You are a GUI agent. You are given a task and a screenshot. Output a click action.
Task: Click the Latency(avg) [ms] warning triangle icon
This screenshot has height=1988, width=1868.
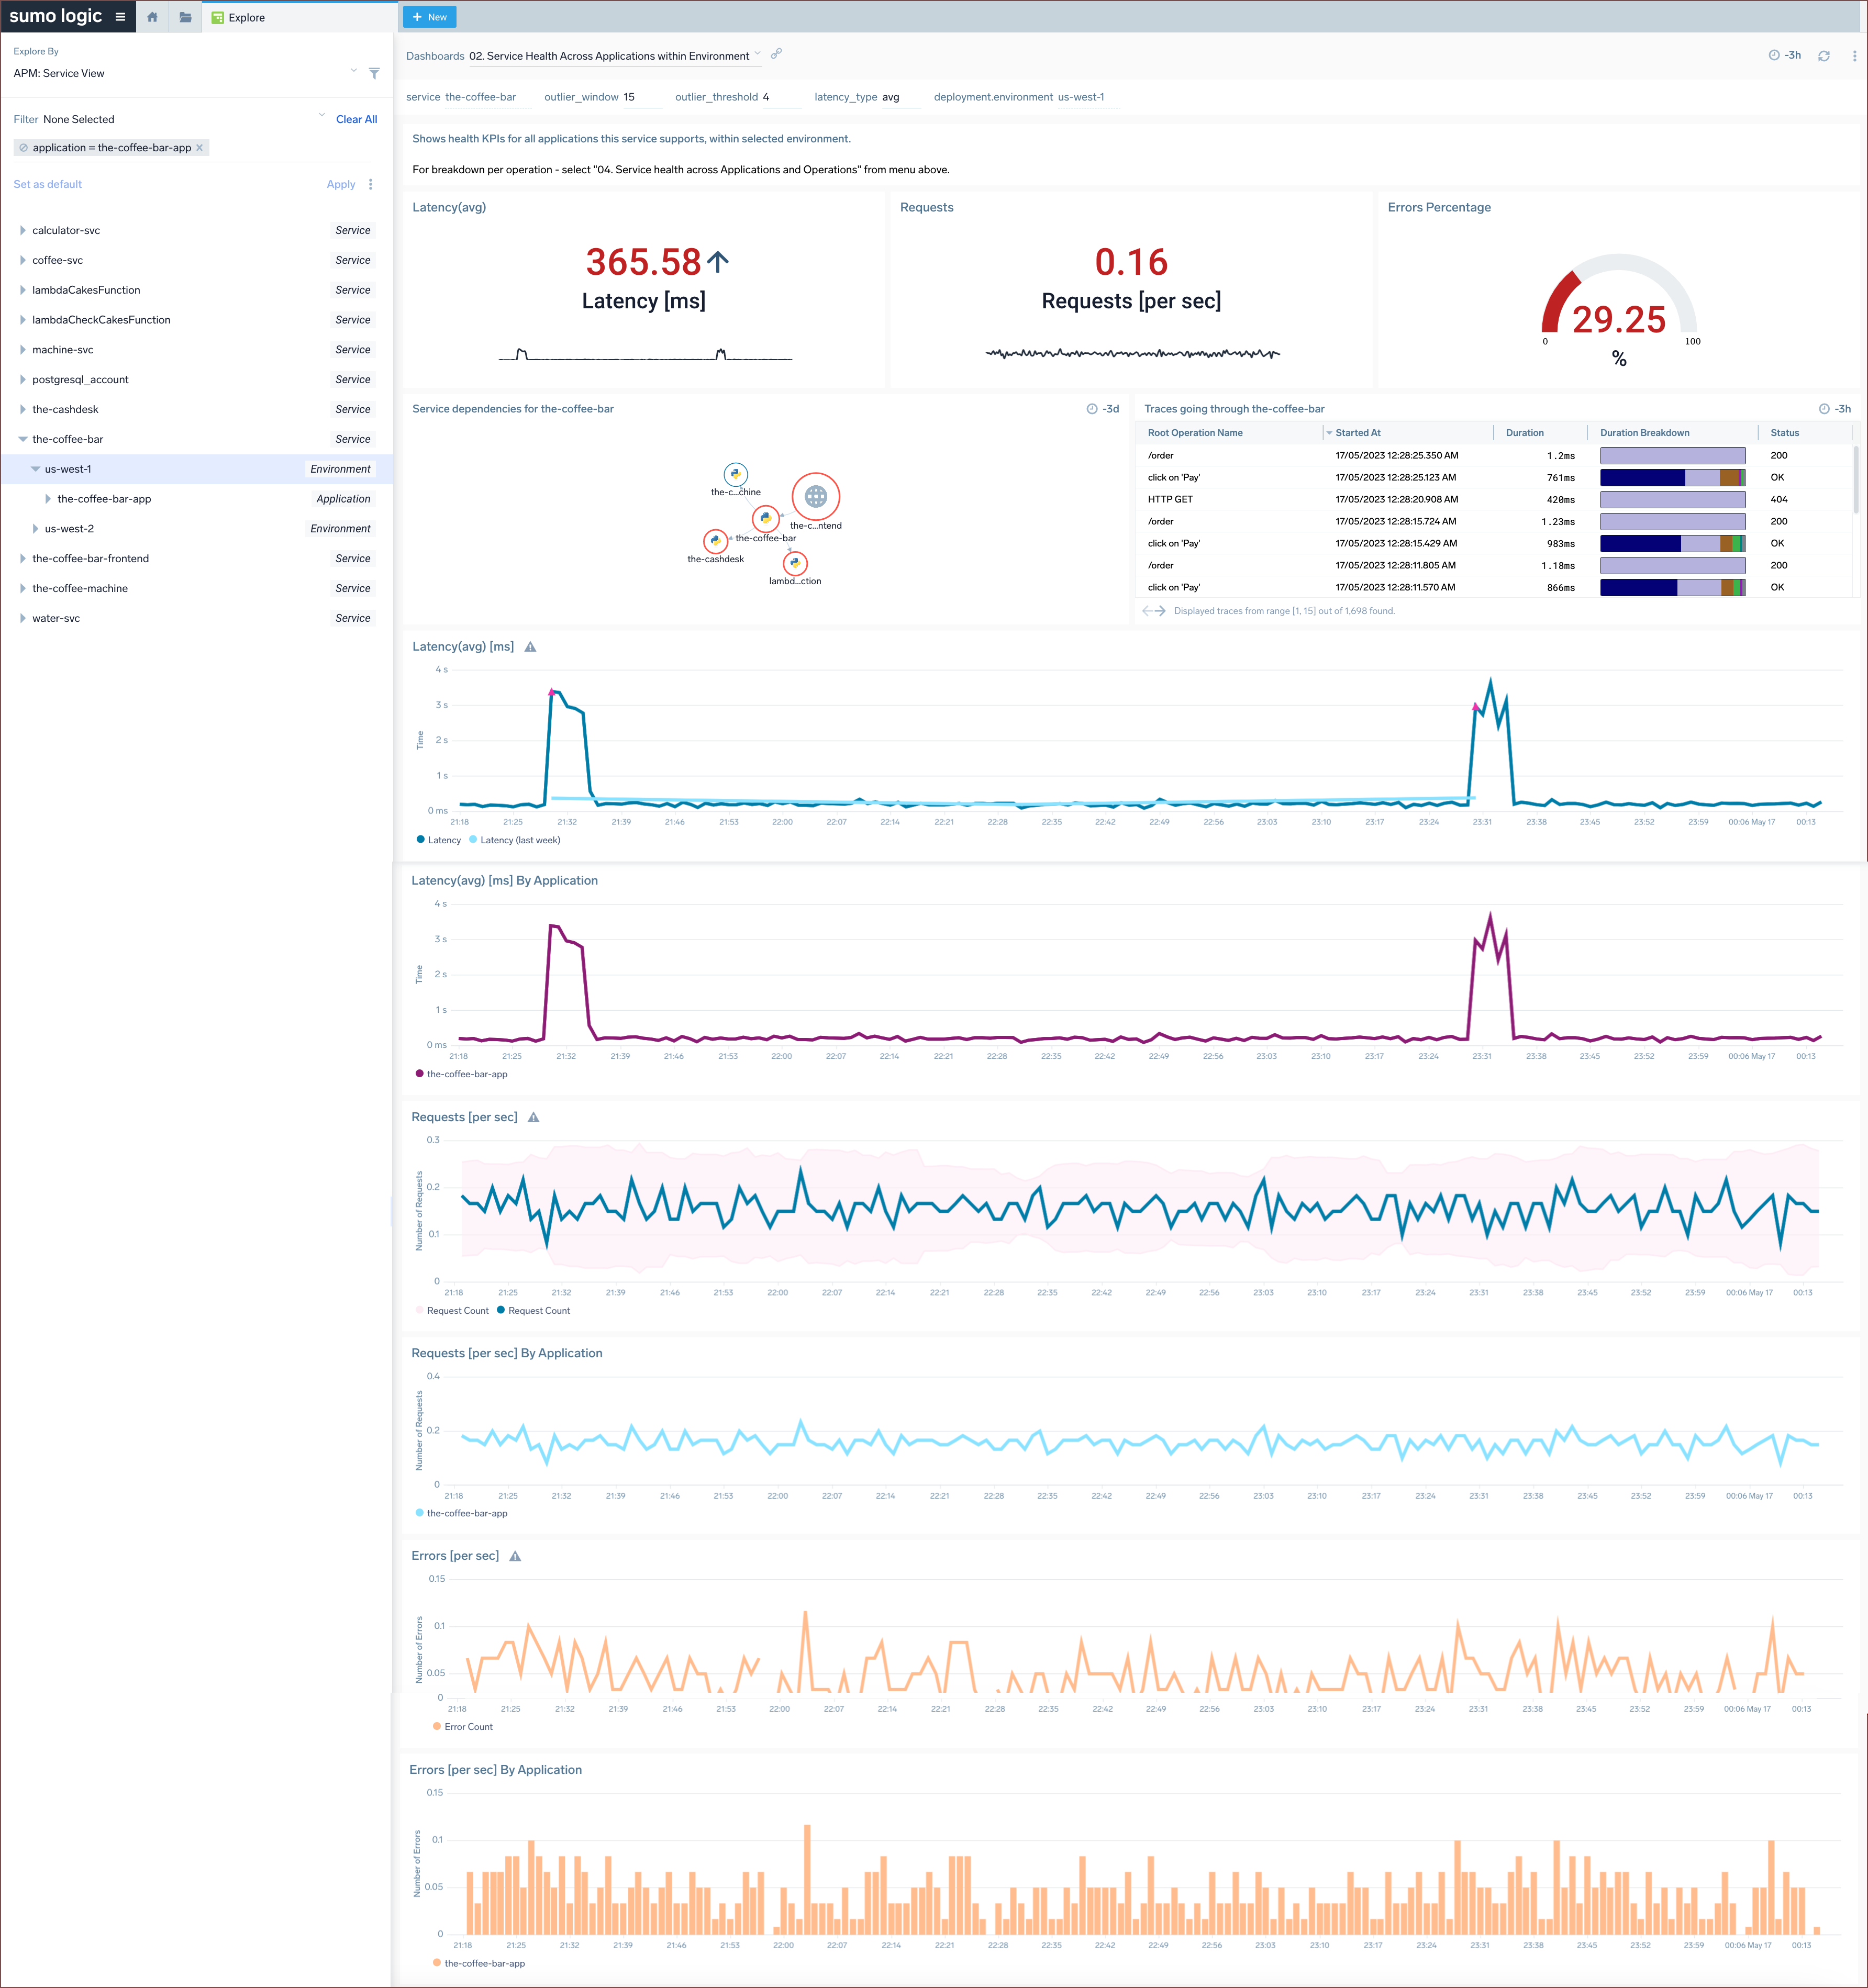tap(530, 647)
